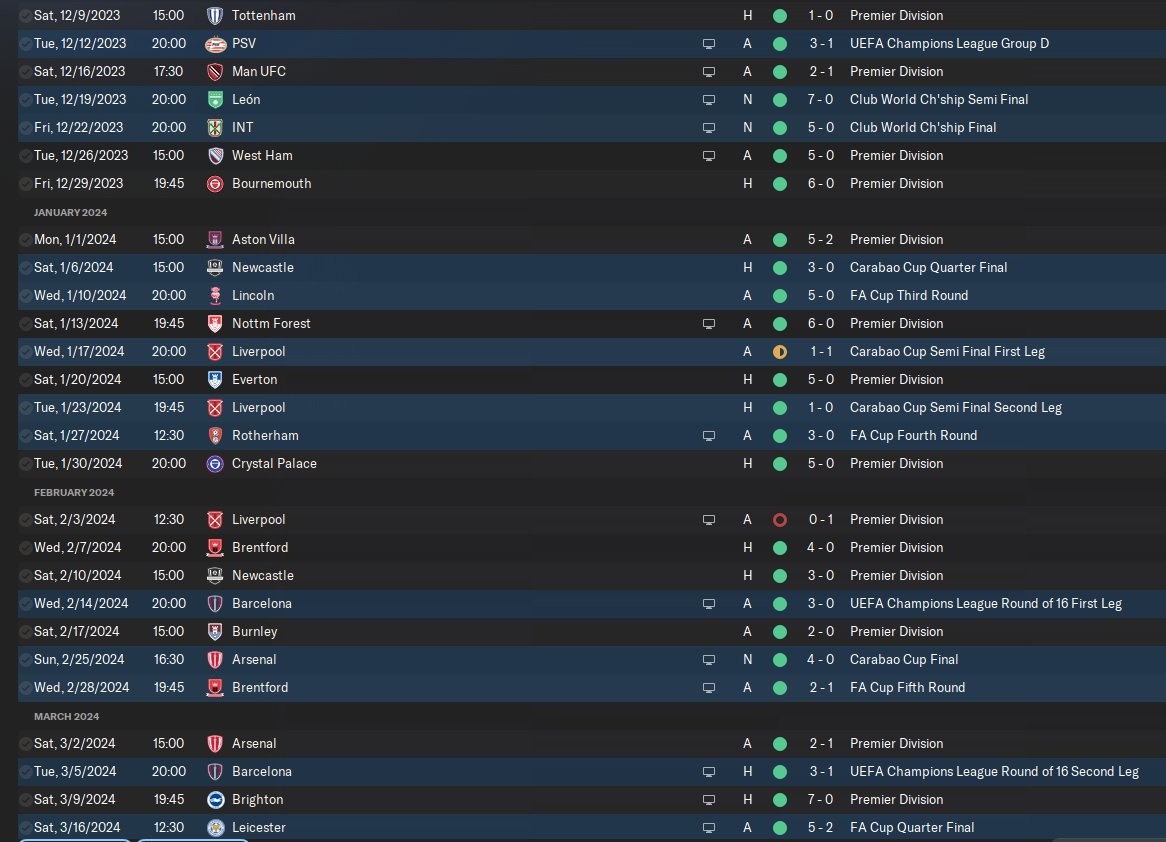Click the orange draw indicator on the Liverpool 1-1 row
The width and height of the screenshot is (1166, 842).
[x=779, y=352]
